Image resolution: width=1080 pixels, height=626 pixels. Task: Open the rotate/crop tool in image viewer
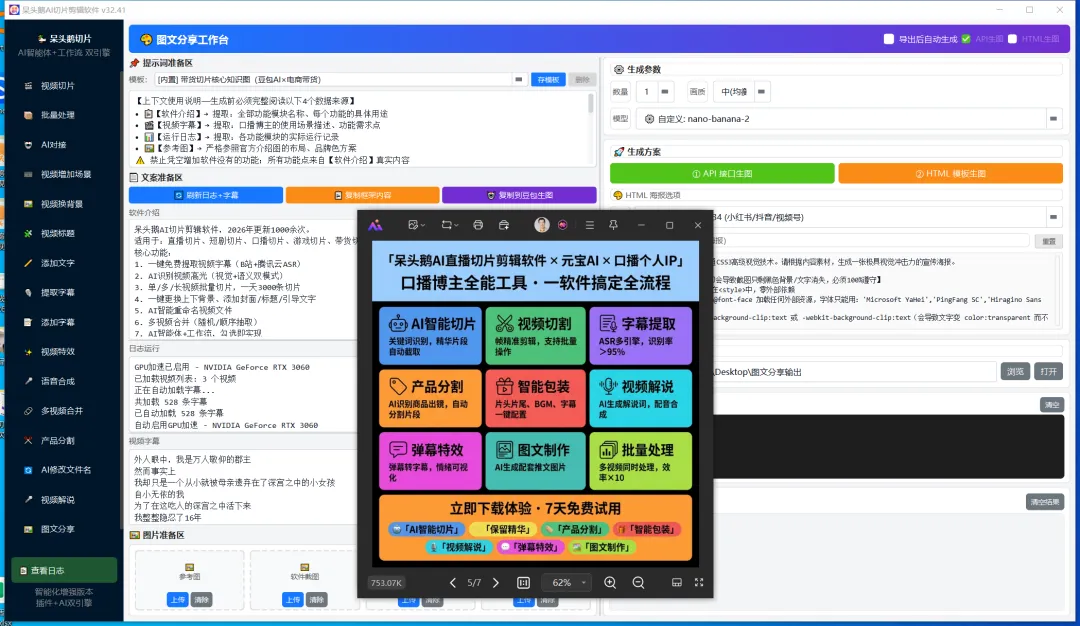tap(449, 225)
